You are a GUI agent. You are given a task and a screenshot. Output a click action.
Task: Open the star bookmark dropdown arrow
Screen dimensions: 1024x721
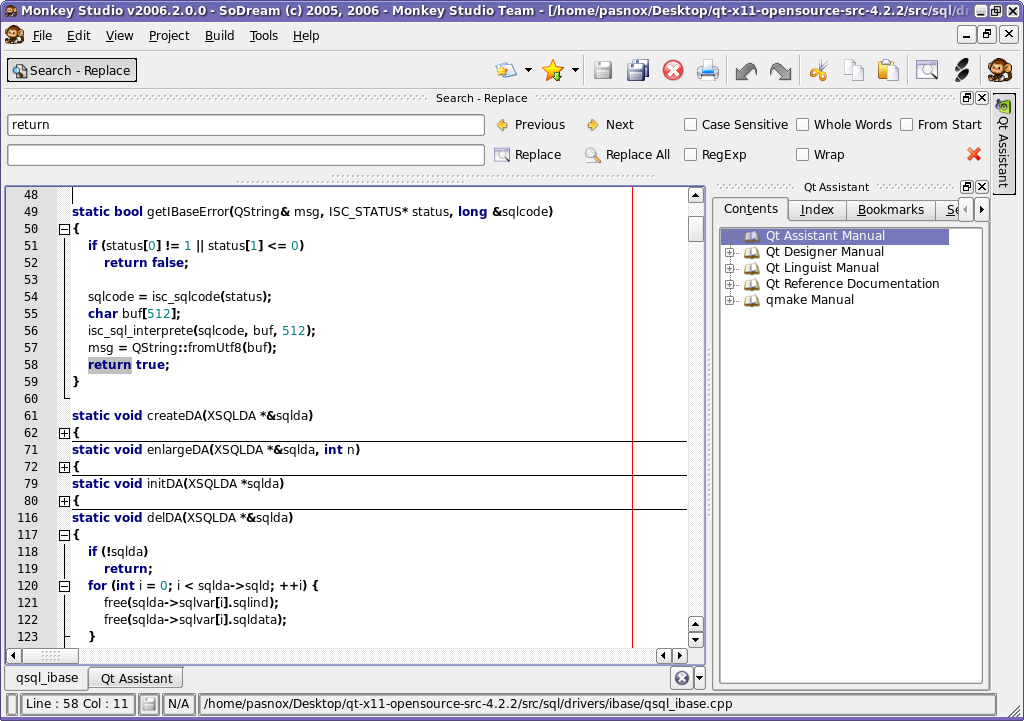pyautogui.click(x=575, y=70)
